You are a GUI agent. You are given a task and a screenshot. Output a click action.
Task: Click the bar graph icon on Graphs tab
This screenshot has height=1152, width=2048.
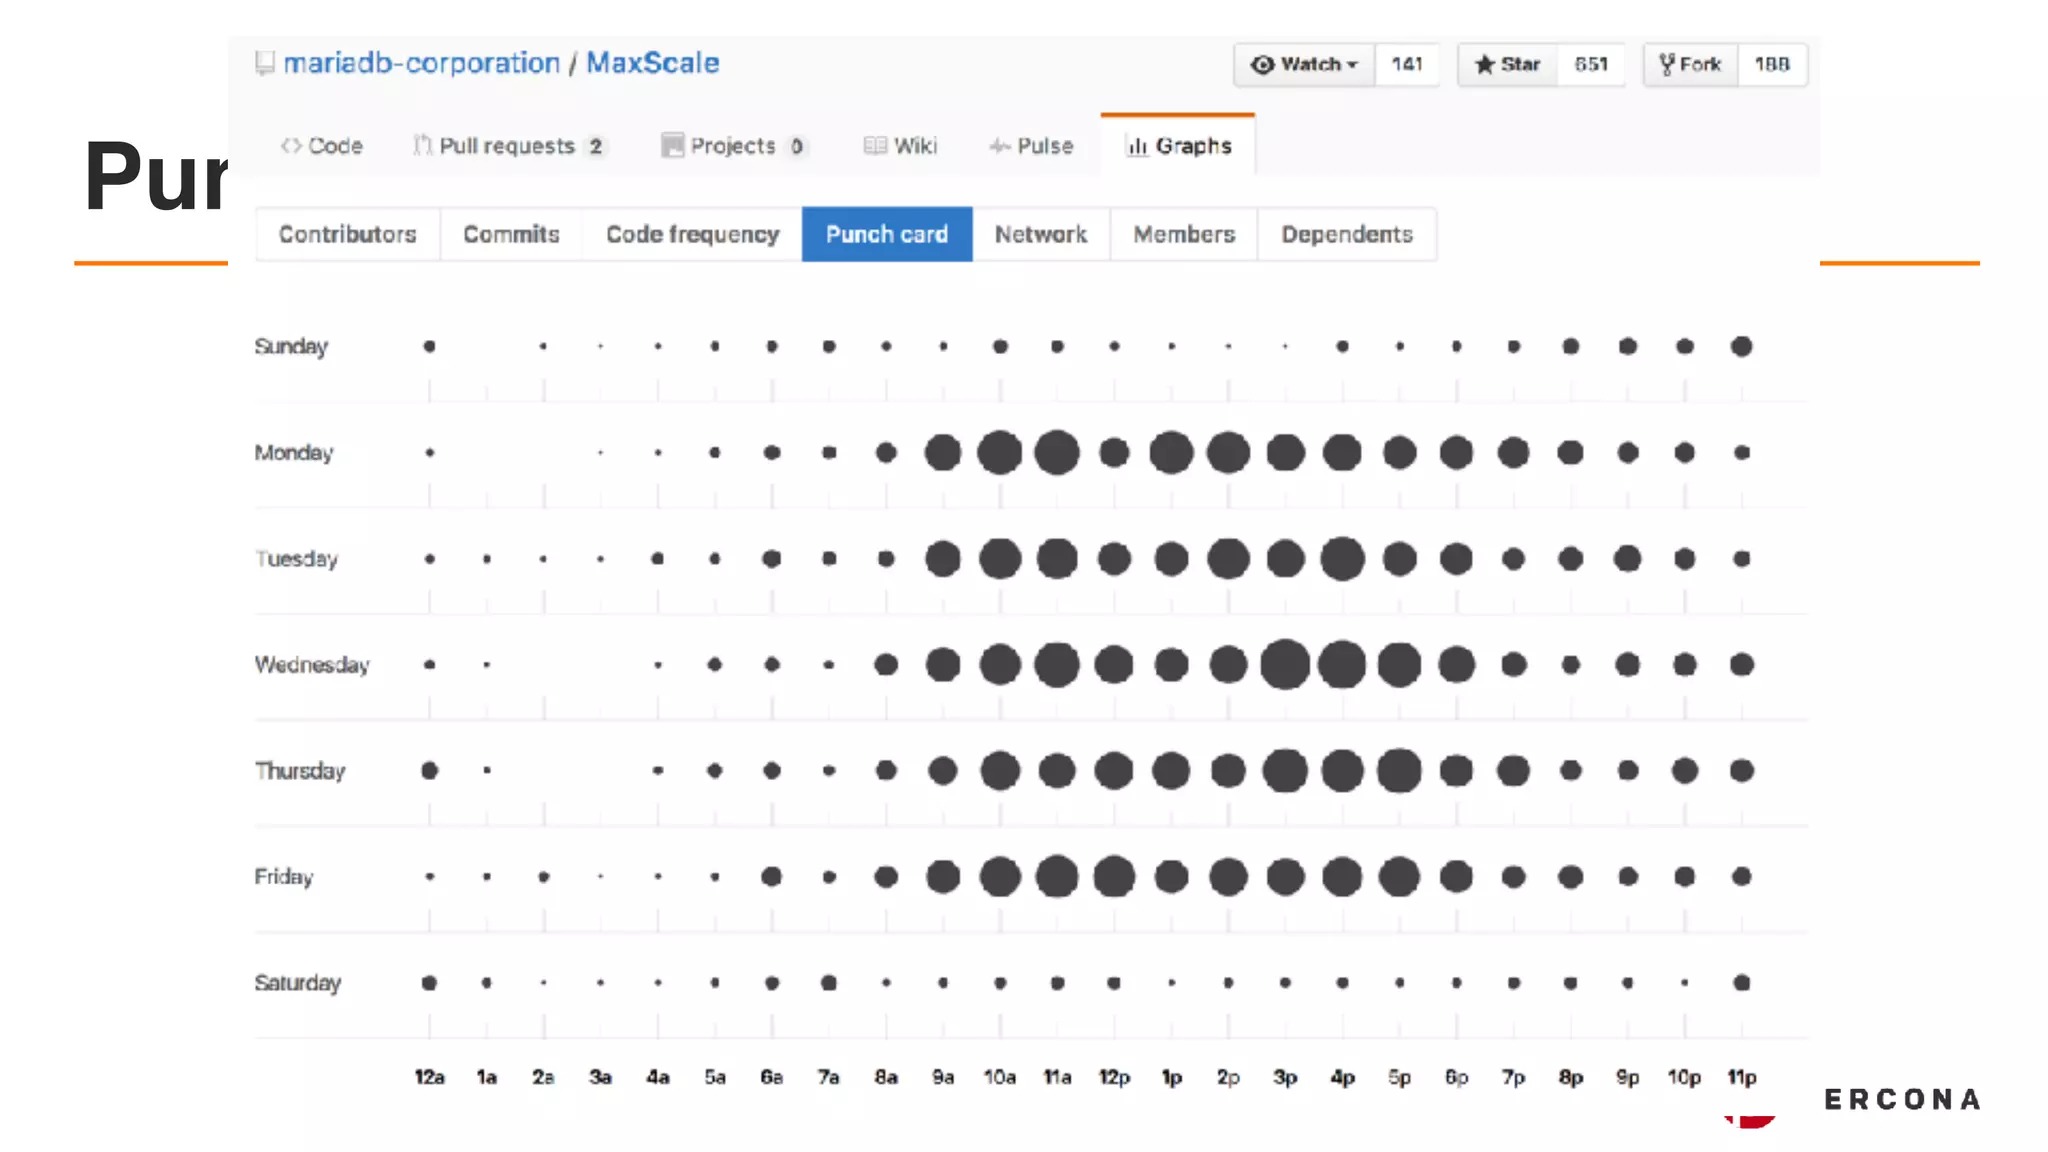coord(1137,146)
